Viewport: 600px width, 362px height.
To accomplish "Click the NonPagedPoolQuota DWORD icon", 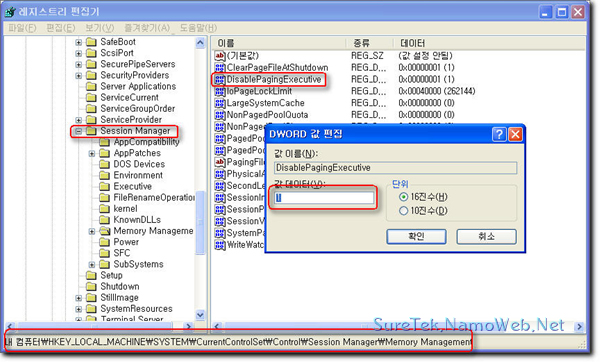I will coord(220,115).
